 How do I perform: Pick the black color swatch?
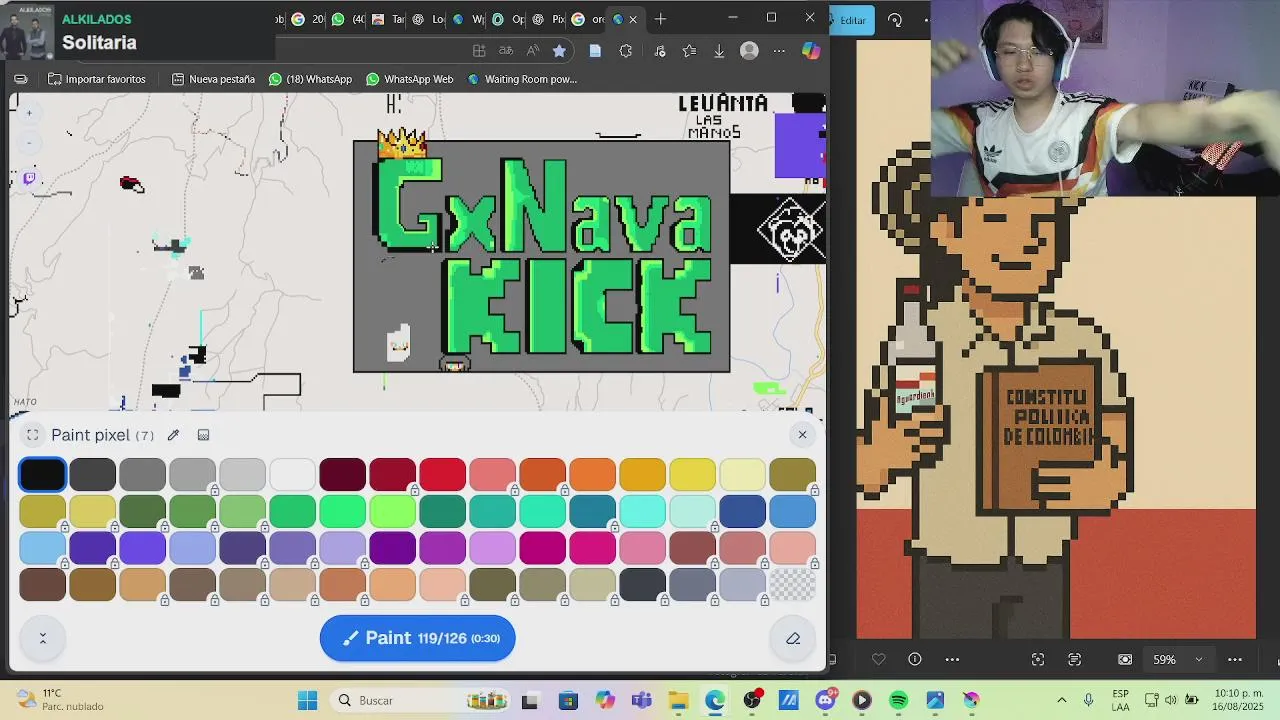click(x=42, y=474)
